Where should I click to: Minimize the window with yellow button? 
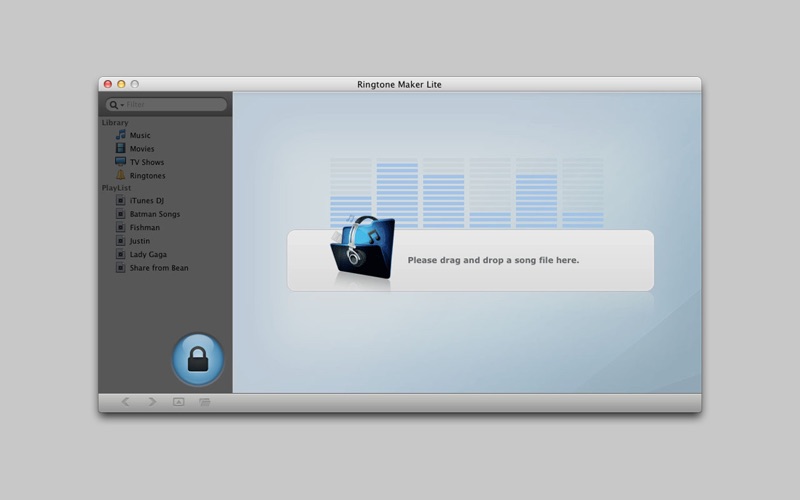[121, 84]
